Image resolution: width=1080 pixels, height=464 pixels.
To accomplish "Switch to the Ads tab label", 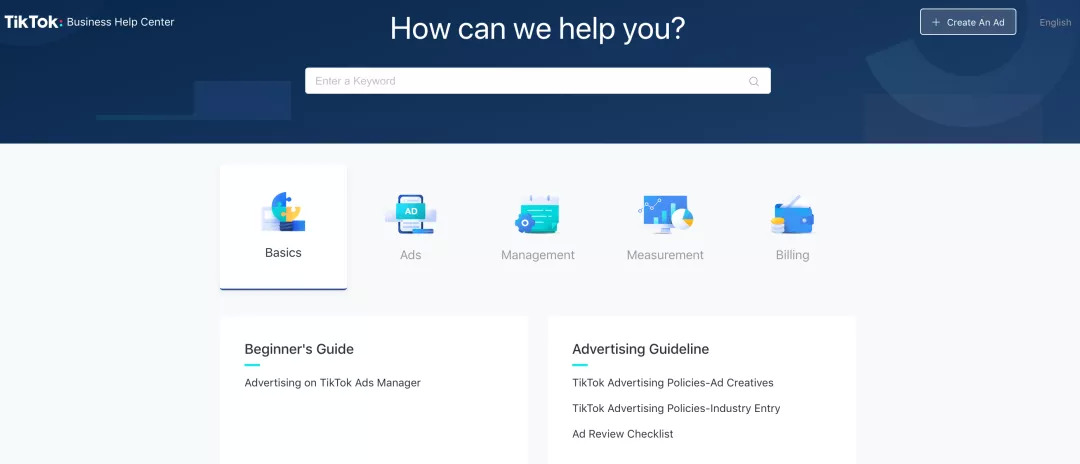I will [410, 255].
